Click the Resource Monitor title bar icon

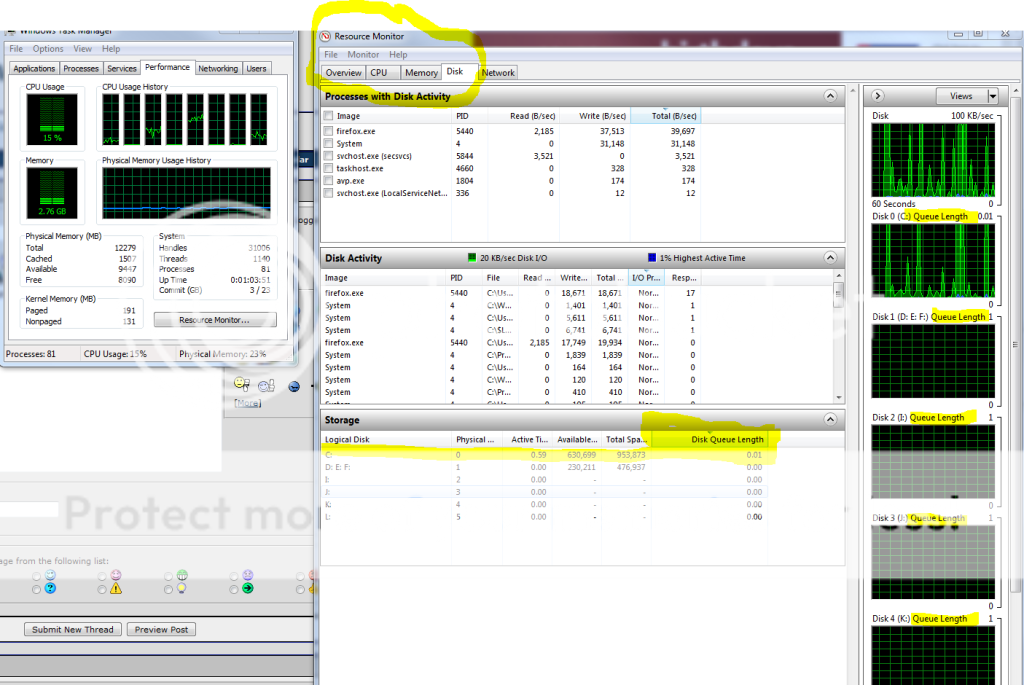pyautogui.click(x=325, y=36)
